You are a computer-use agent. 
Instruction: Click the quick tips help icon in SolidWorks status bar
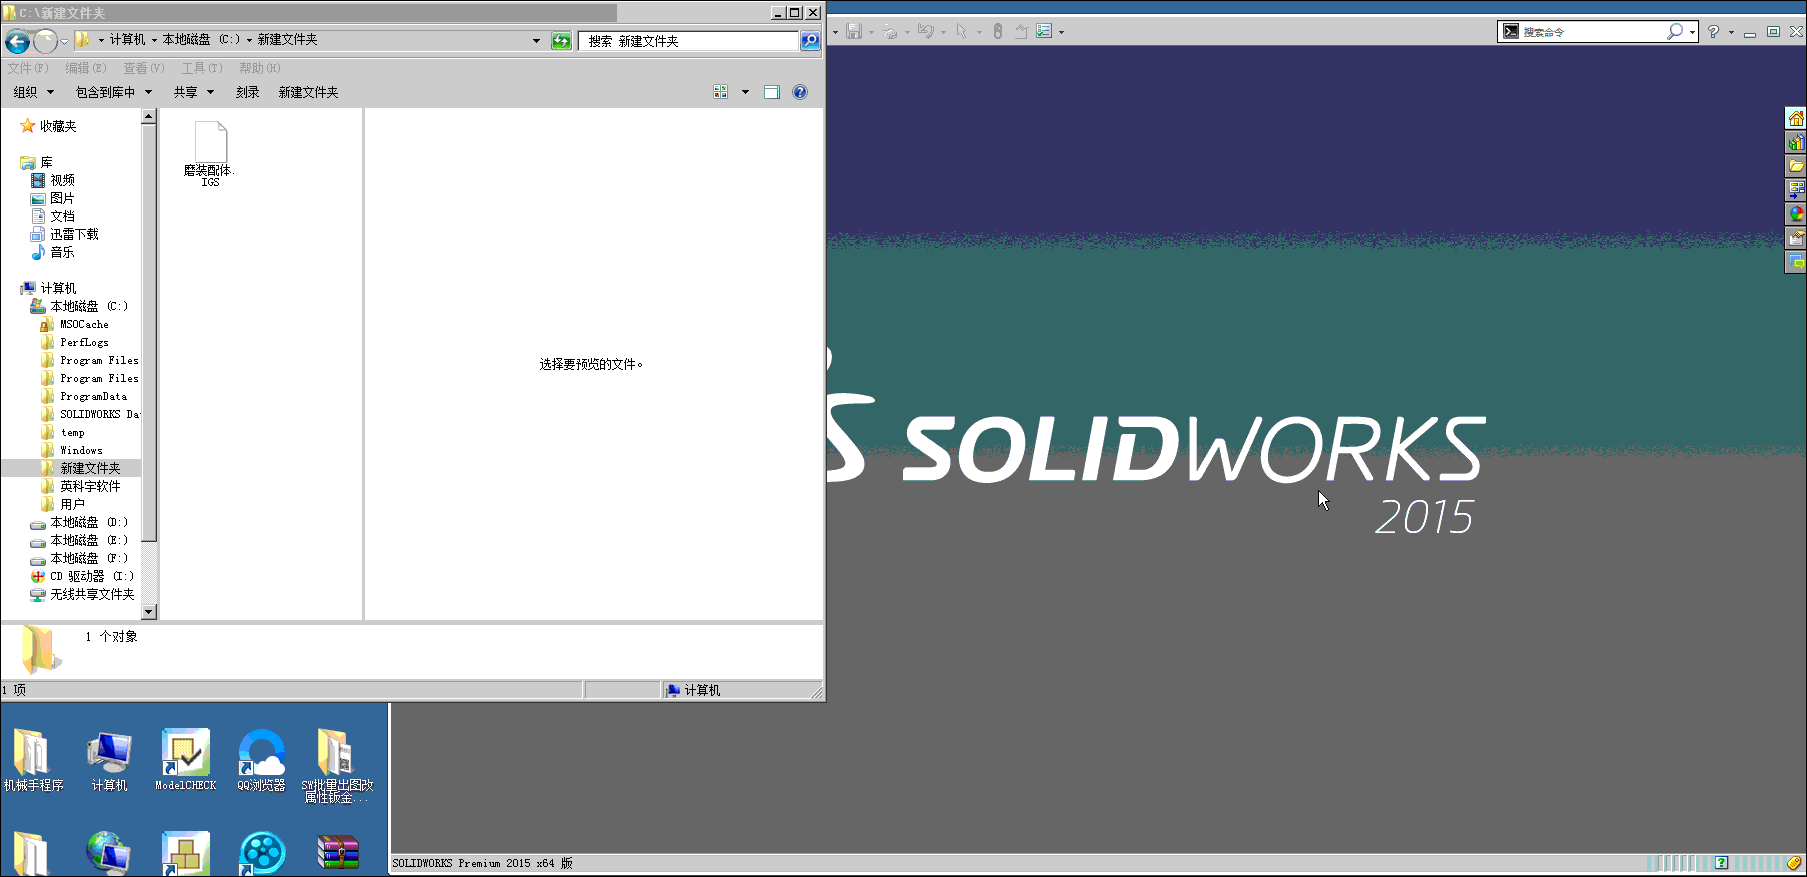tap(1721, 862)
